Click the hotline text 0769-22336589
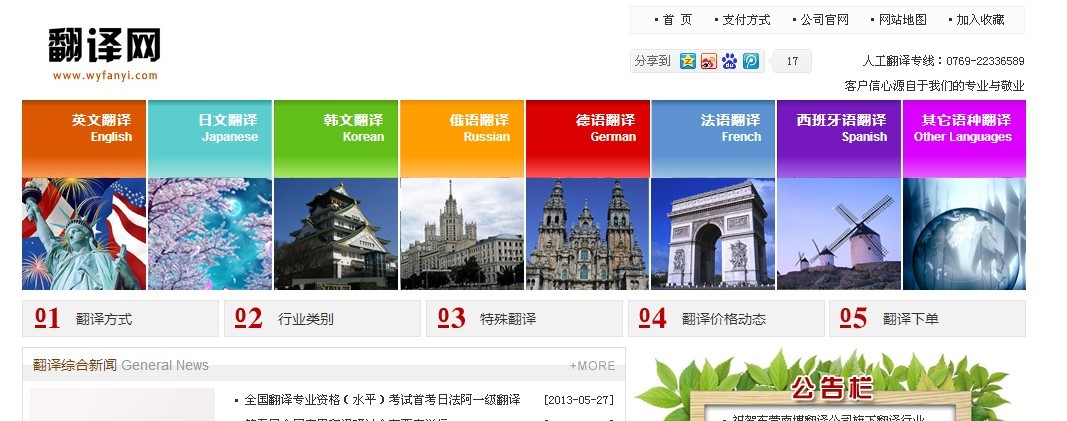Viewport: 1067px width, 421px height. (985, 61)
